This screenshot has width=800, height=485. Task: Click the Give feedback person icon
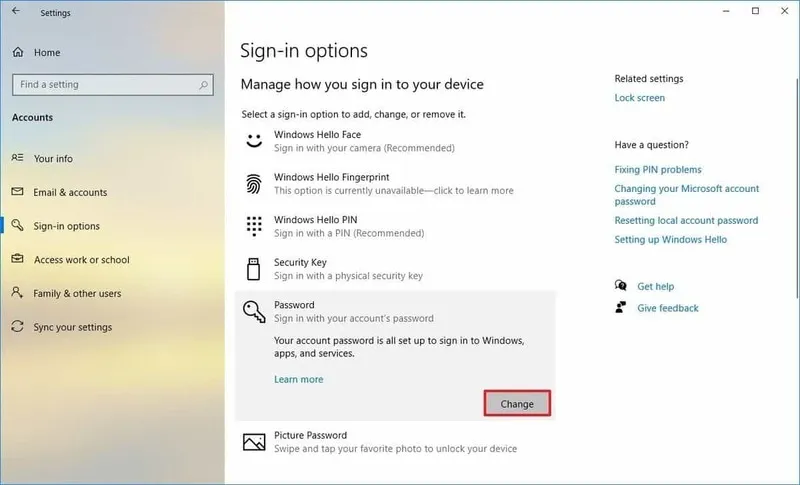(621, 308)
